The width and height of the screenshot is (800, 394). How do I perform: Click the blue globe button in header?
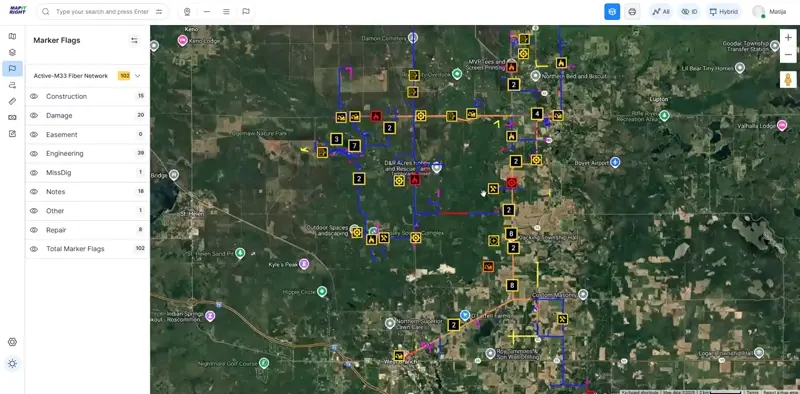pos(612,11)
